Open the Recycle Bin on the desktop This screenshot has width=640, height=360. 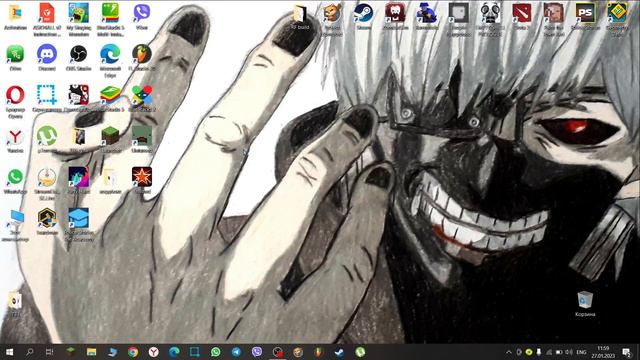coord(585,300)
